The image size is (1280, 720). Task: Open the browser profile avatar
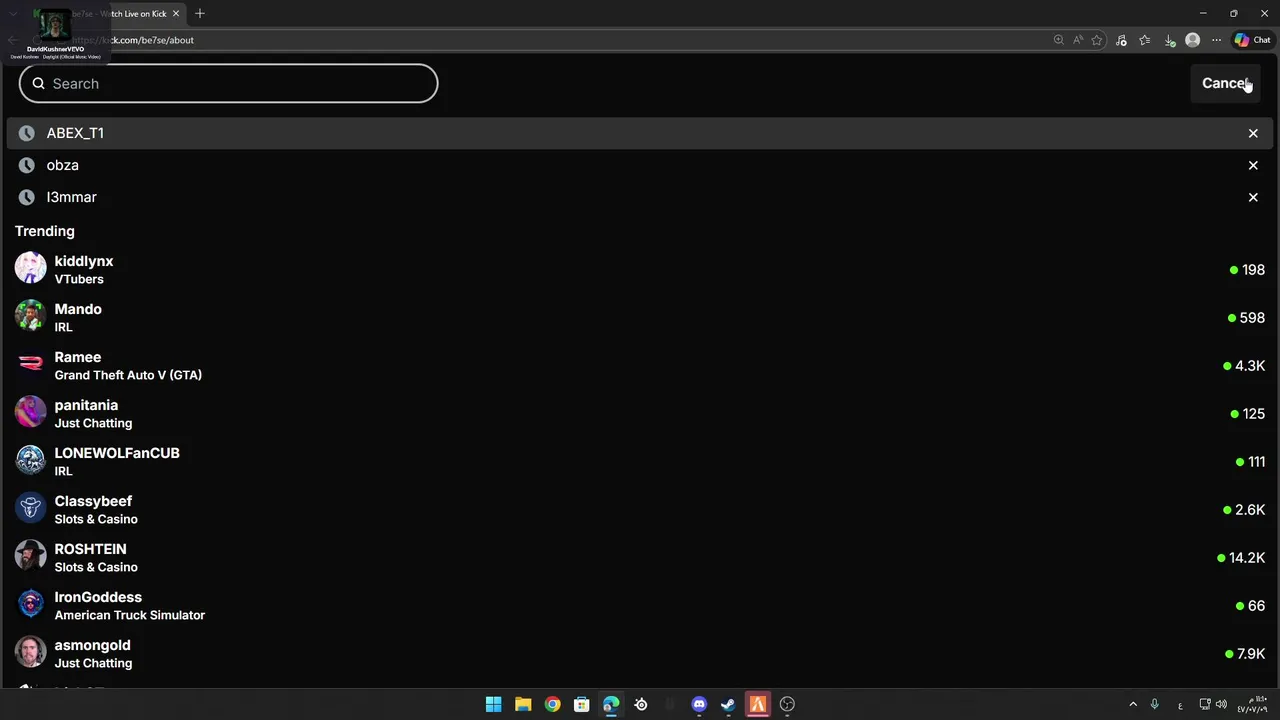(1192, 40)
